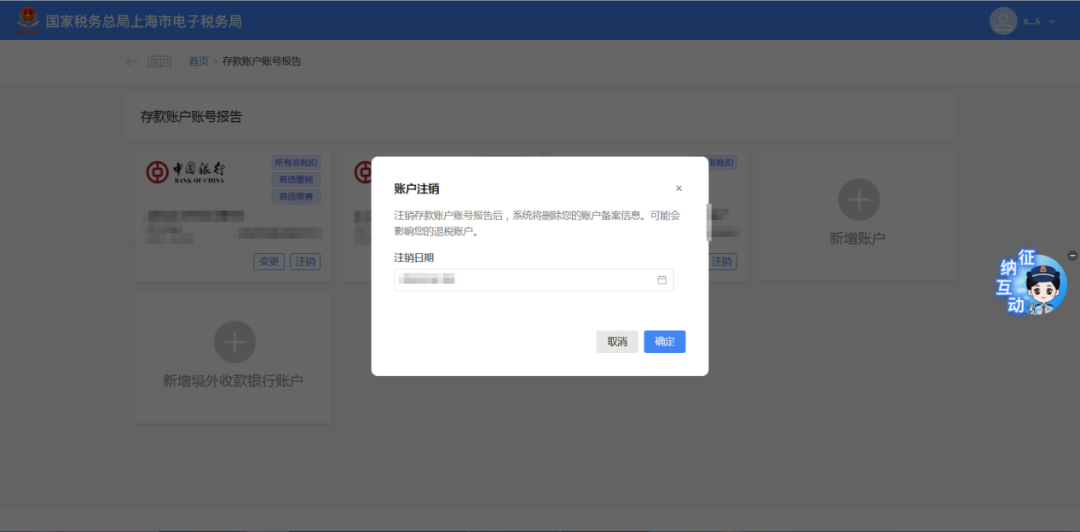The height and width of the screenshot is (532, 1080).
Task: Click the plus icon for 新增账户
Action: (858, 200)
